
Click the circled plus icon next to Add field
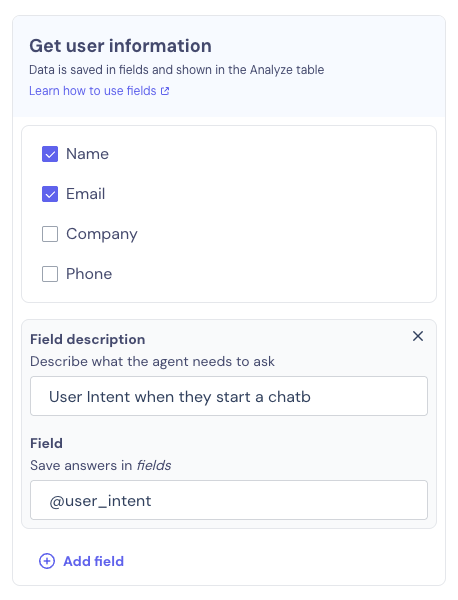(47, 561)
